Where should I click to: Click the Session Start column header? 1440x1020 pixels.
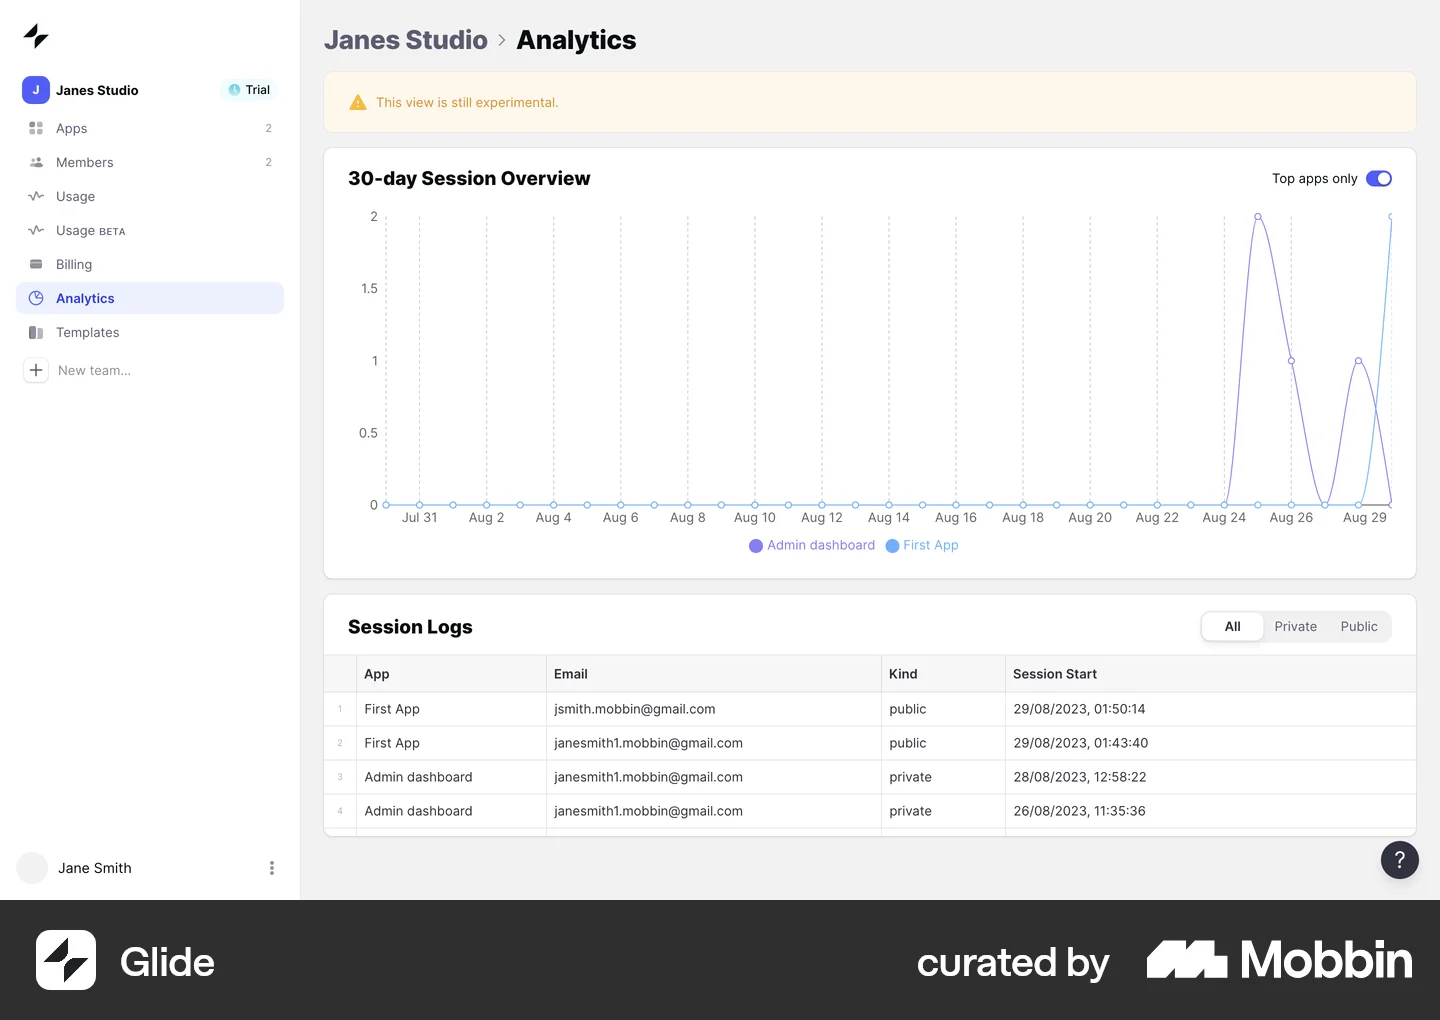coord(1210,674)
